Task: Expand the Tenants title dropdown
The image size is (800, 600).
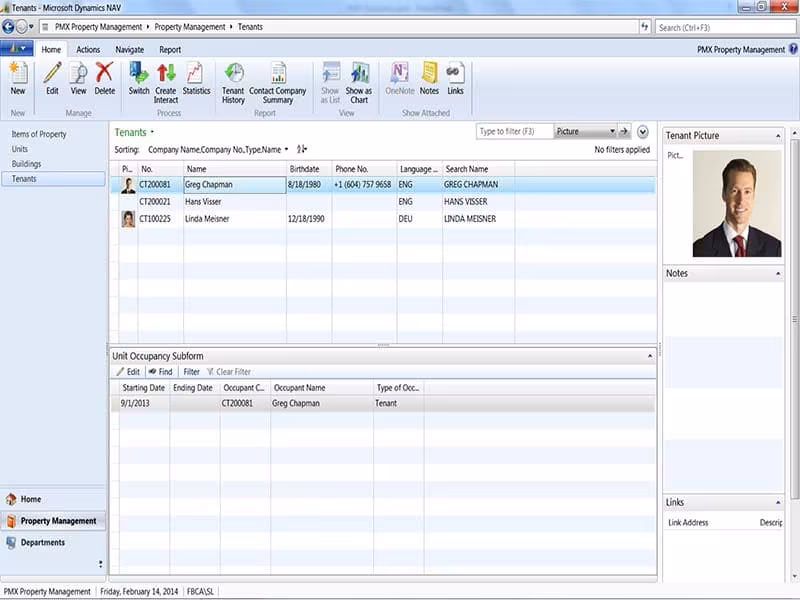Action: 152,132
